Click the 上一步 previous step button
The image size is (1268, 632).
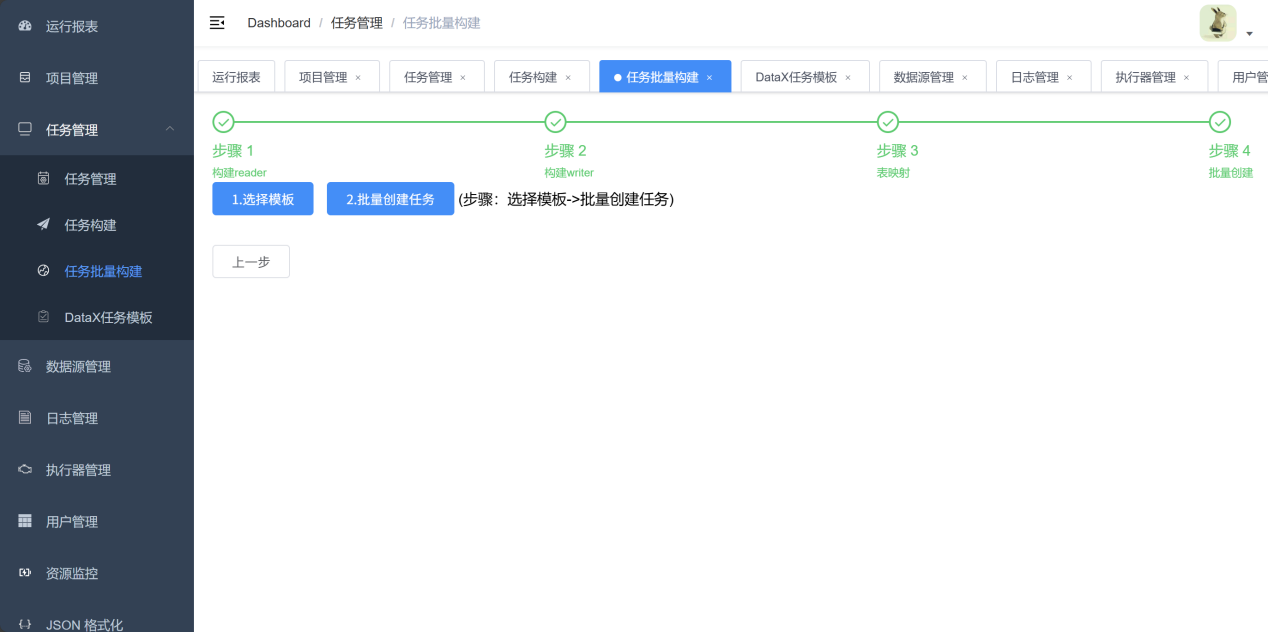pyautogui.click(x=251, y=262)
